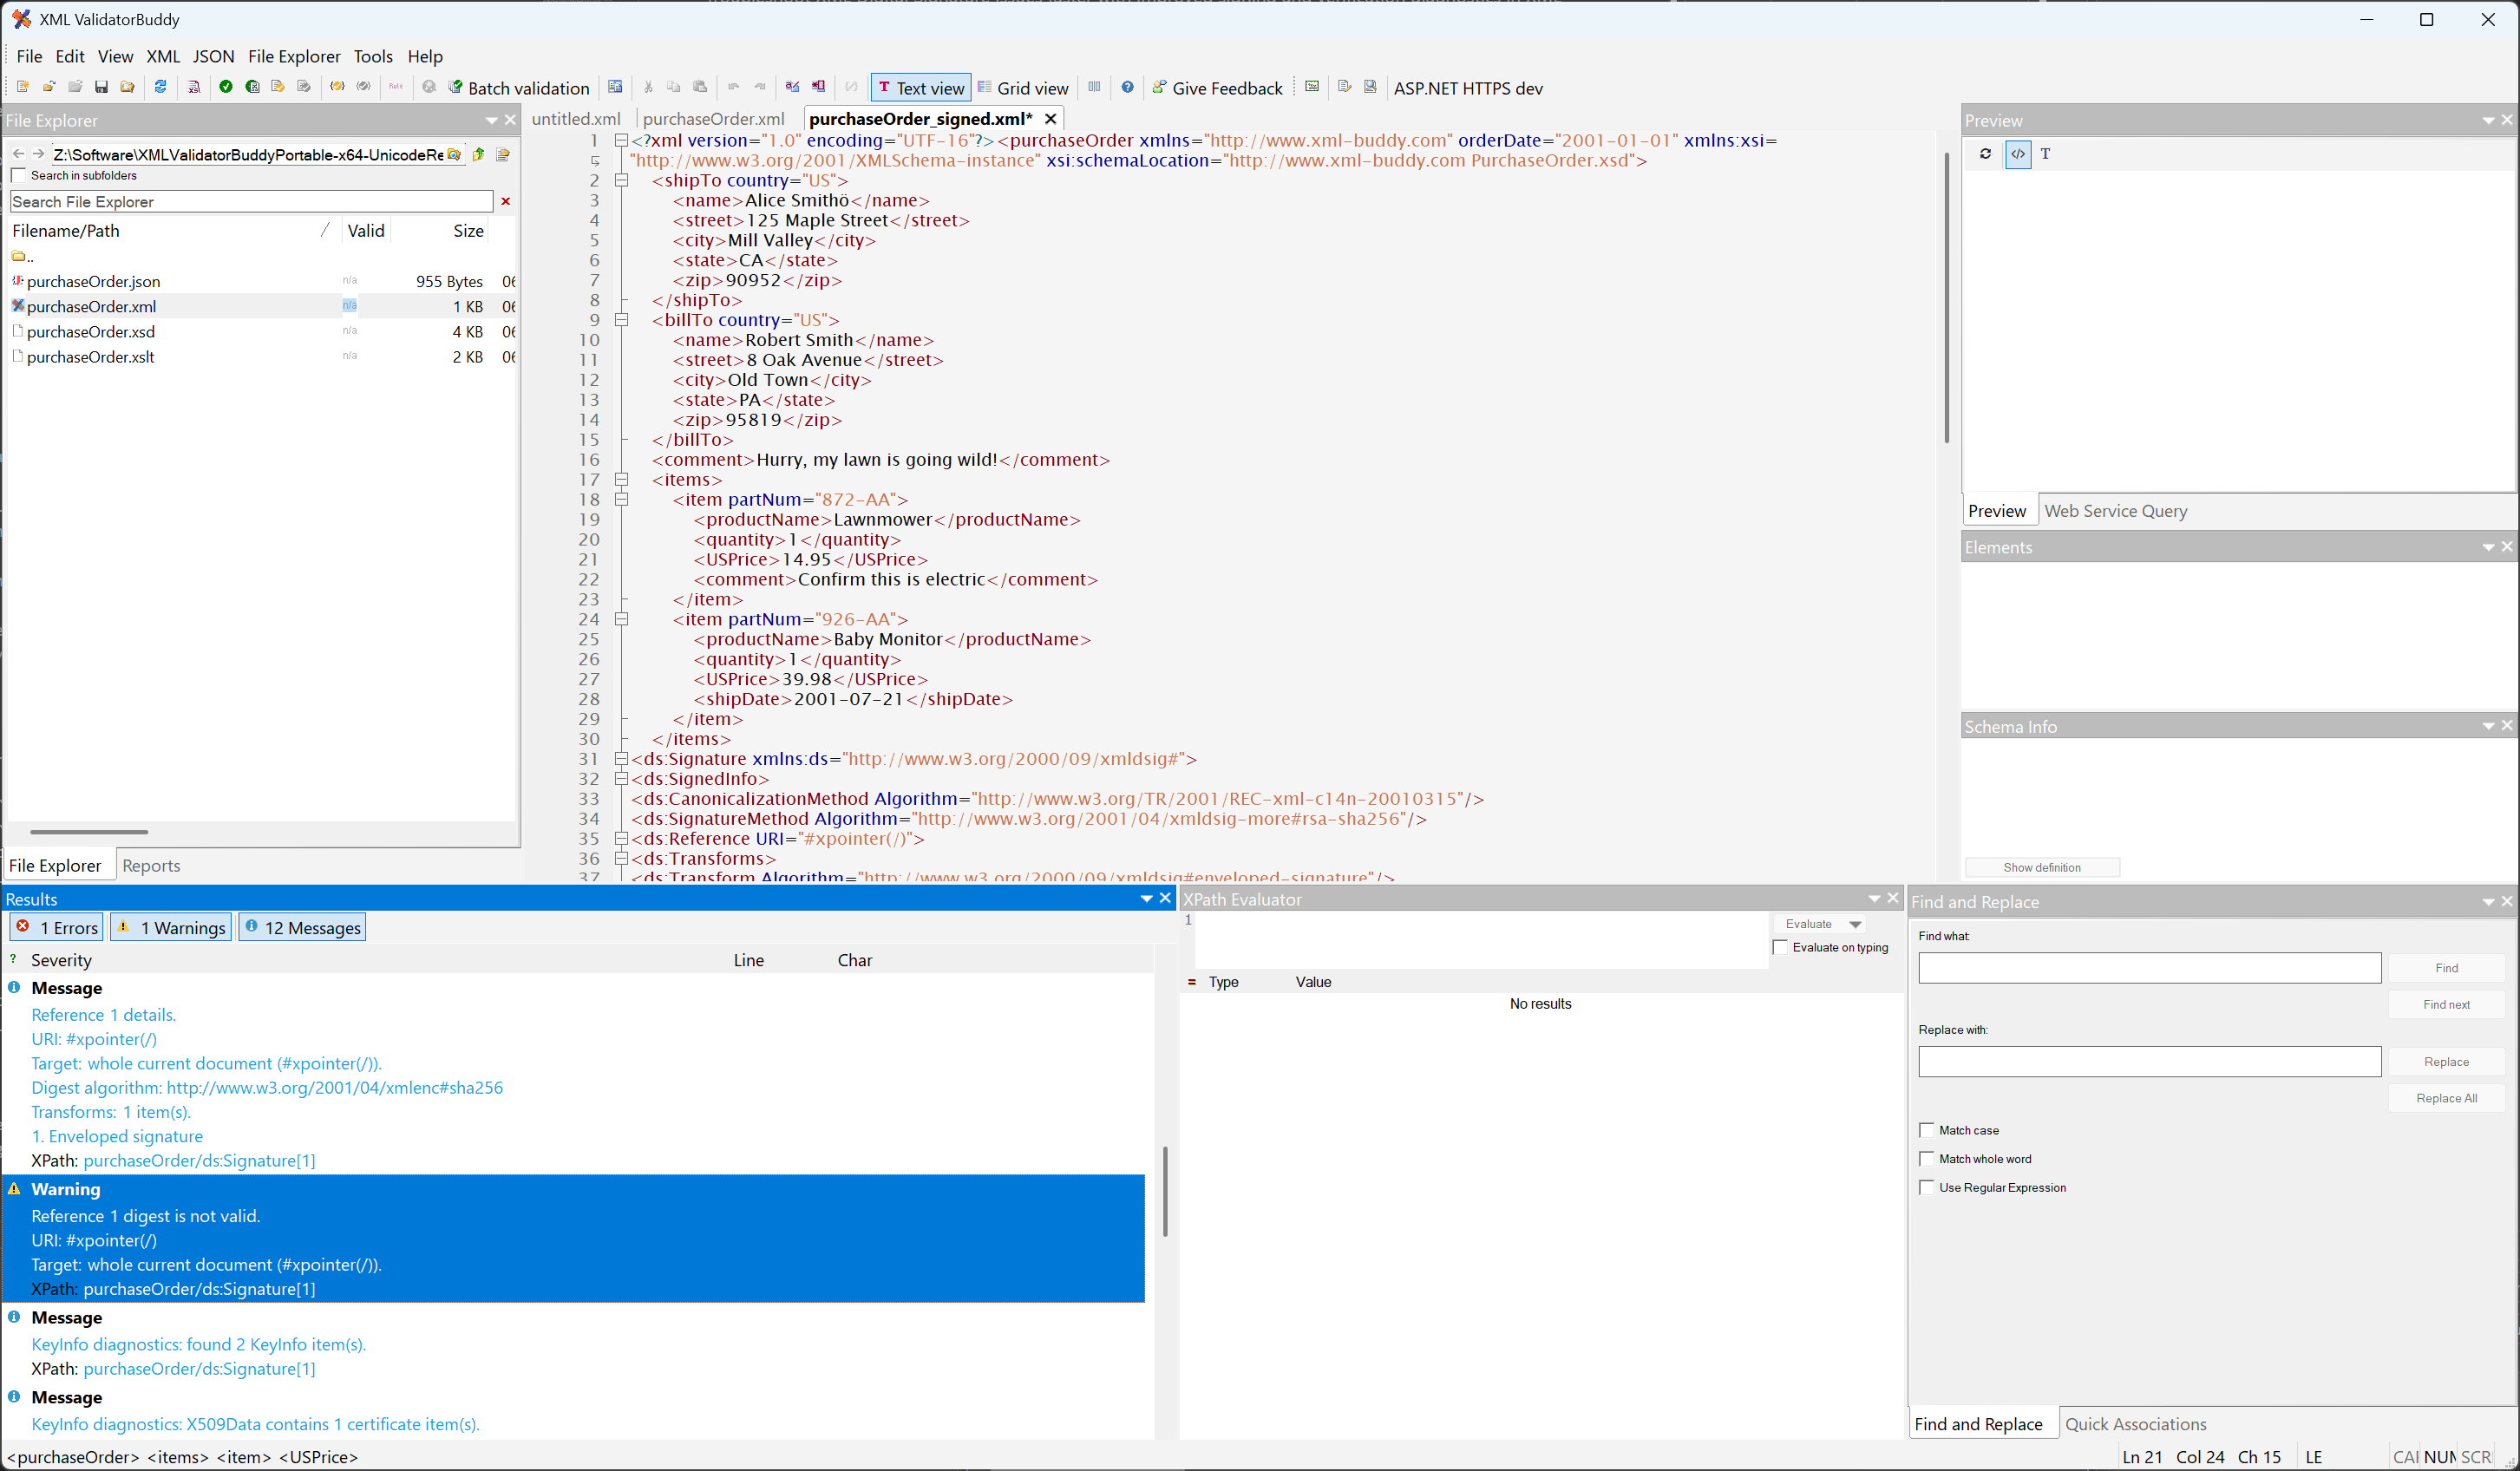Click the Paste clipboard toolbar icon
Screen dimensions: 2520x1471
tap(700, 87)
